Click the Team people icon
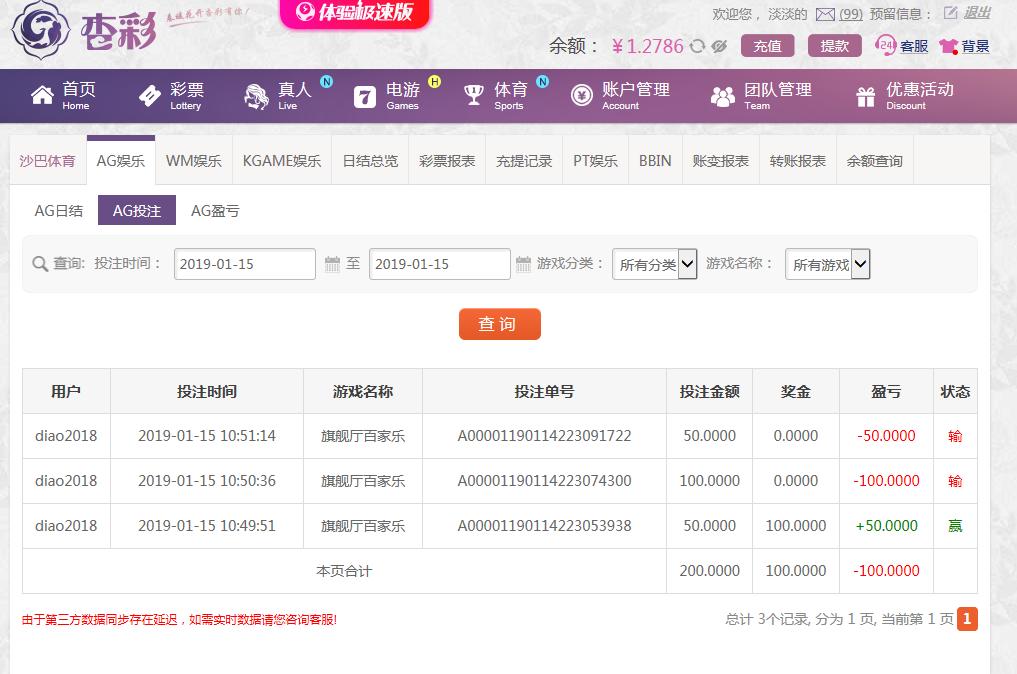 click(723, 97)
